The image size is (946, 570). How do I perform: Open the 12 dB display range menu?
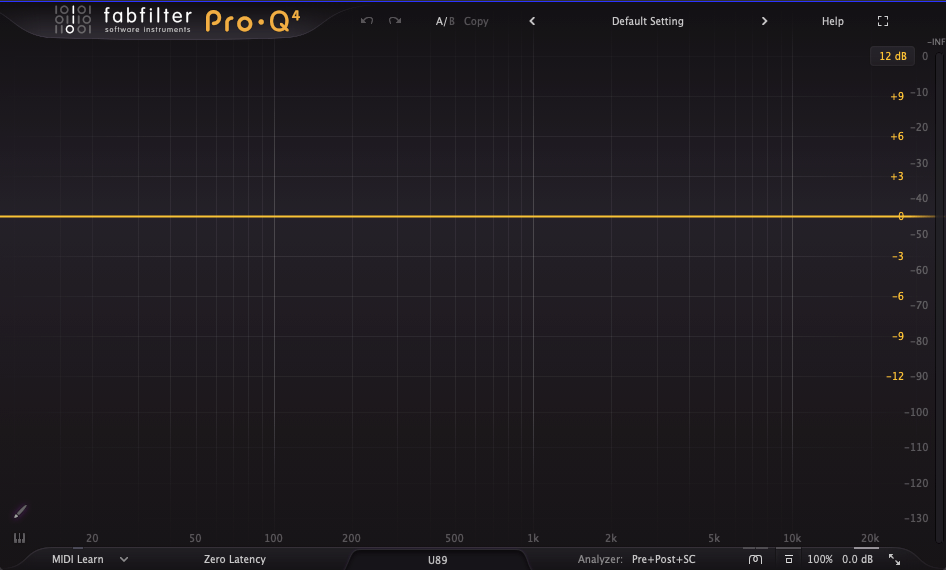coord(892,56)
